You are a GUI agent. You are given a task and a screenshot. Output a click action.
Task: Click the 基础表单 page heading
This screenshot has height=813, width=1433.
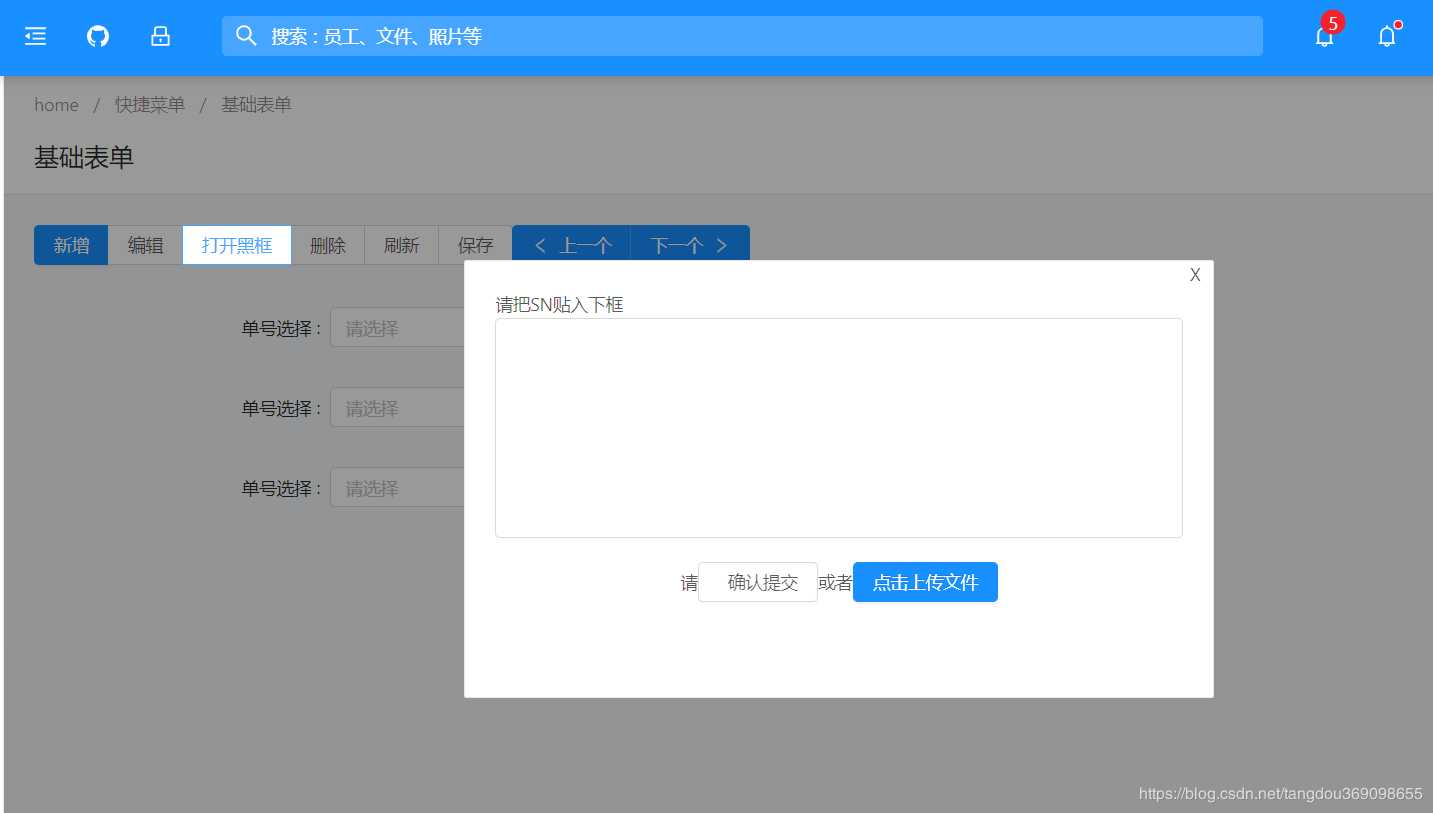pos(84,157)
